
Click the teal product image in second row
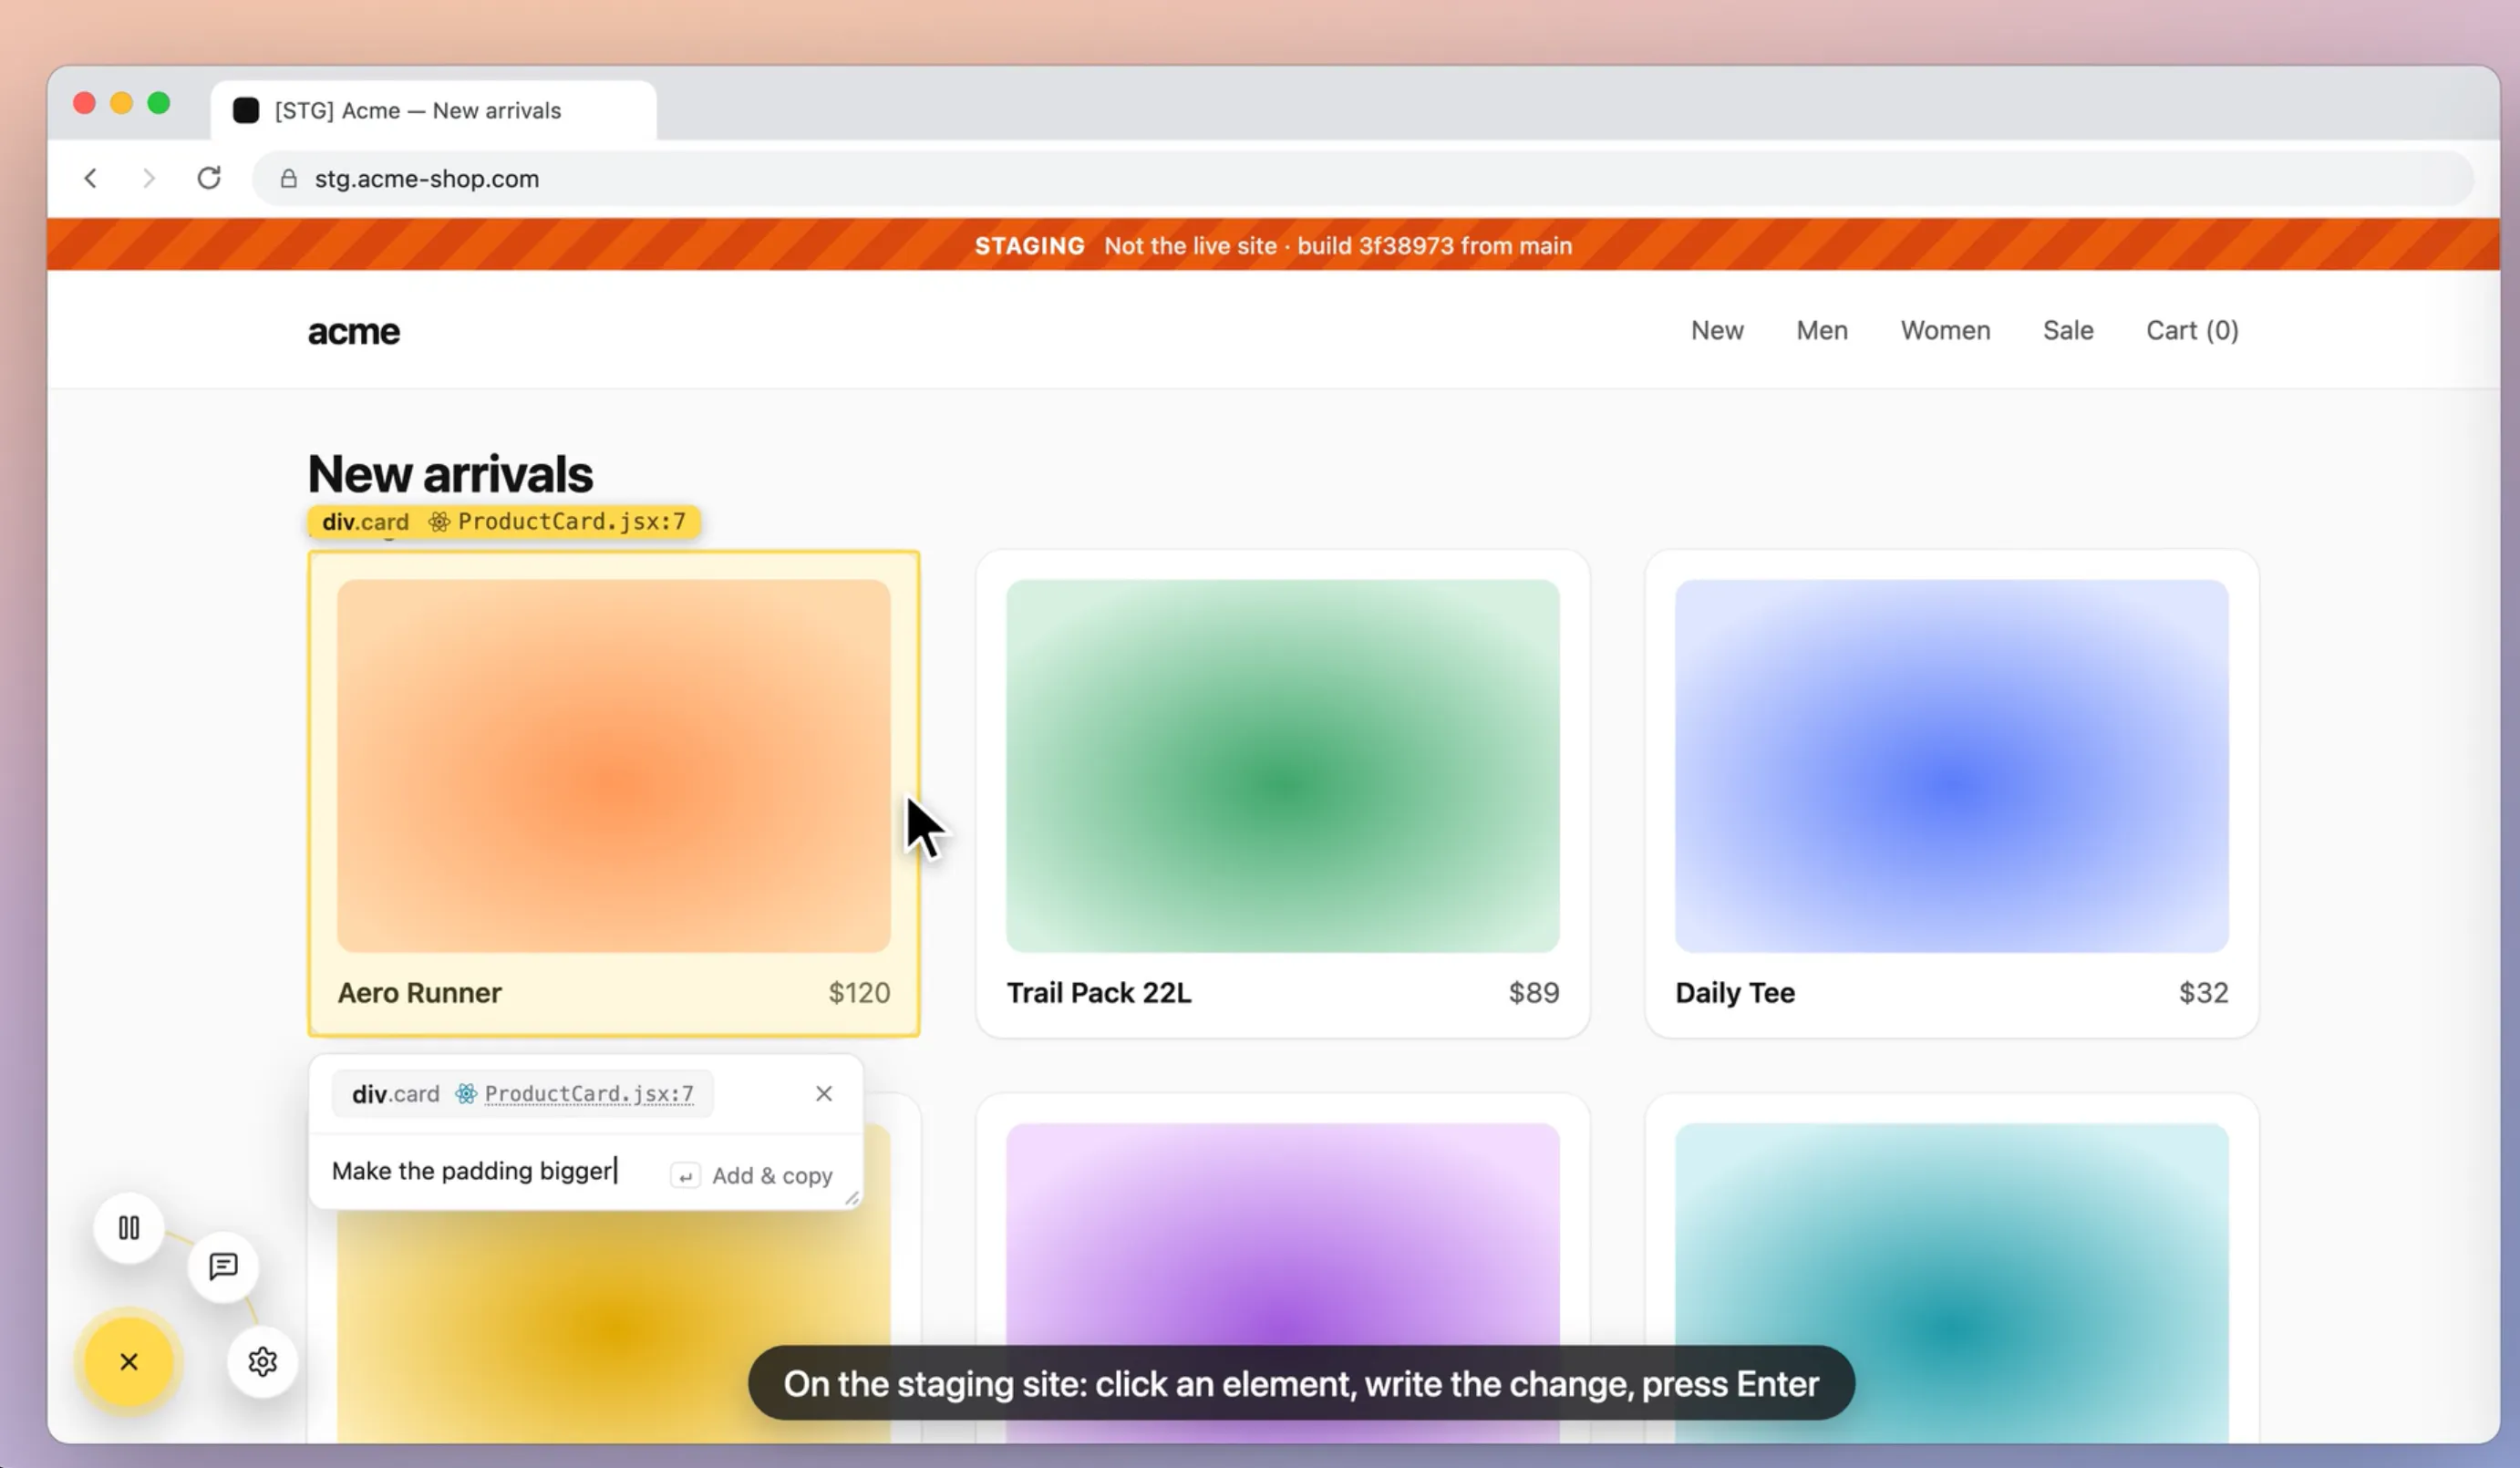click(x=1951, y=1282)
